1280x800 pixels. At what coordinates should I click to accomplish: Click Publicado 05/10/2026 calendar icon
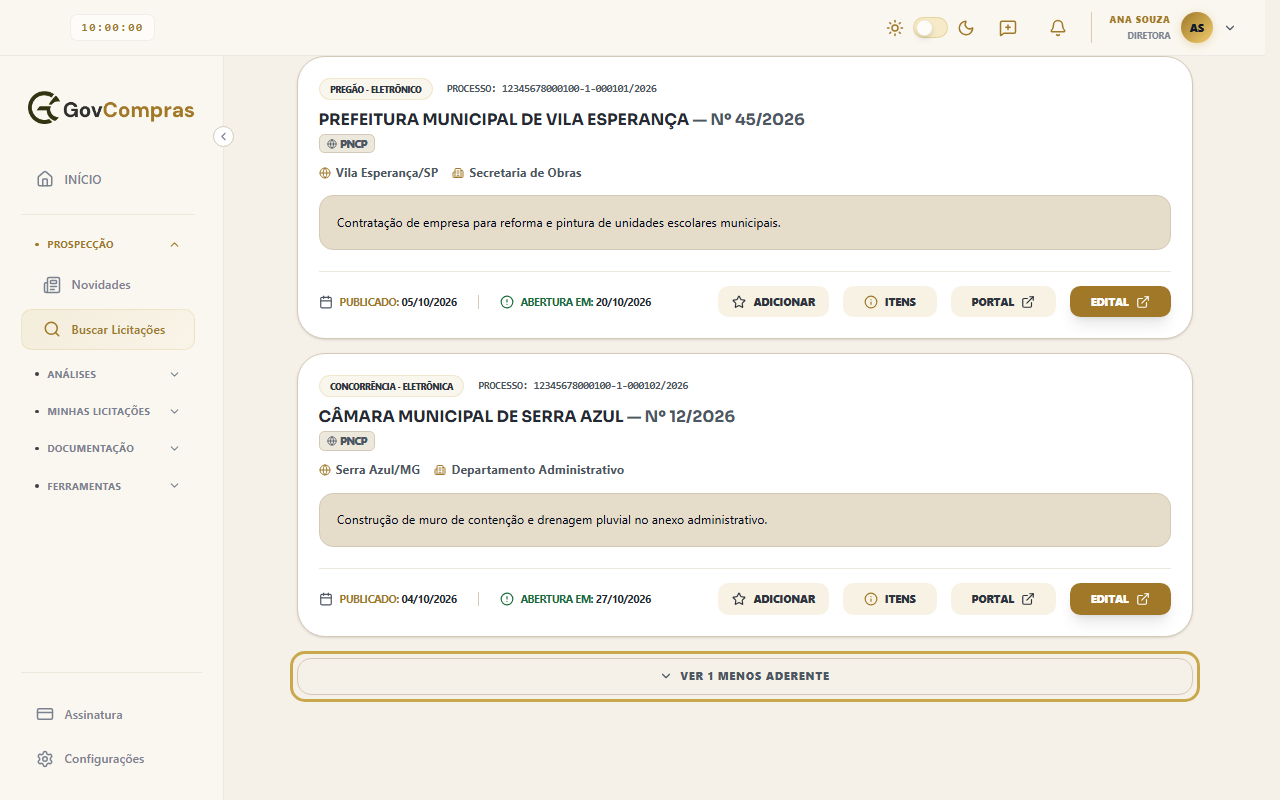(325, 302)
